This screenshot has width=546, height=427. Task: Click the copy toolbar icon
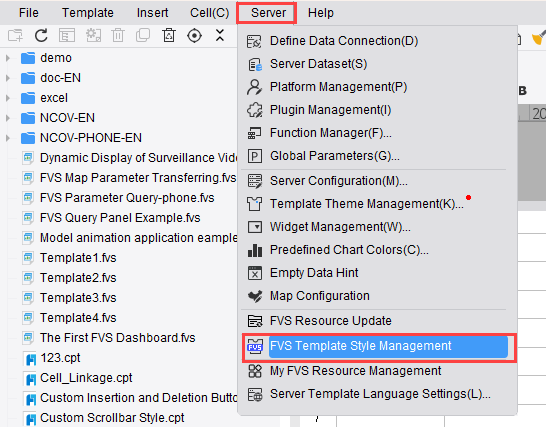click(143, 36)
